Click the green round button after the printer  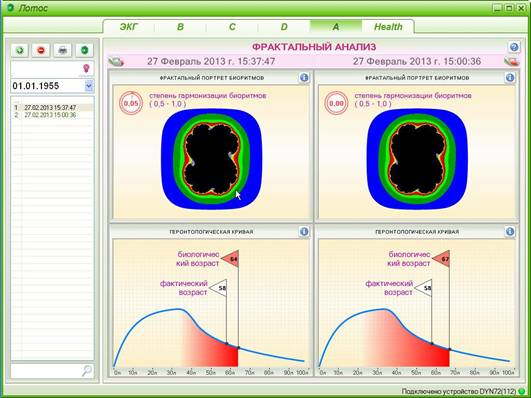click(x=84, y=50)
